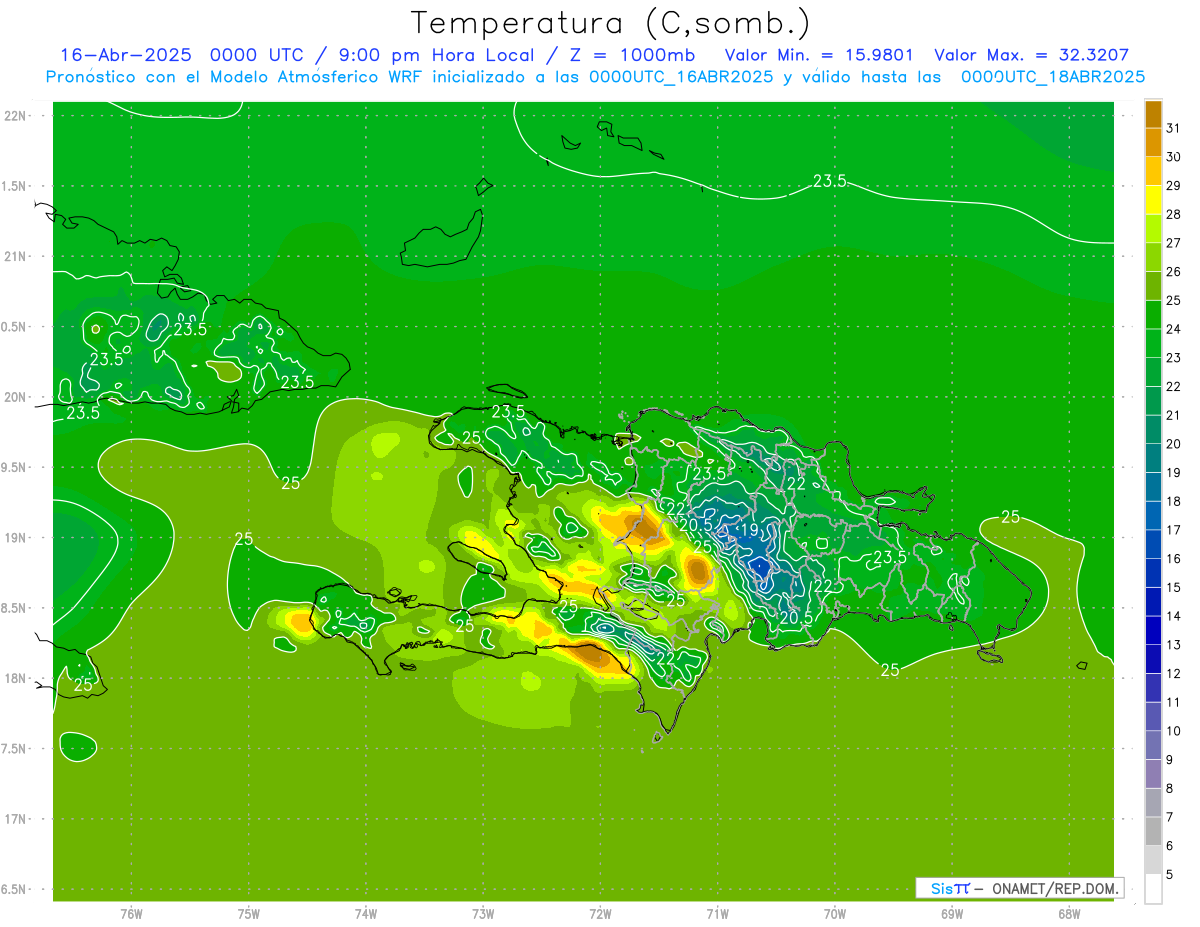This screenshot has width=1200, height=927.
Task: Click the '22N' latitude axis label
Action: pos(15,116)
